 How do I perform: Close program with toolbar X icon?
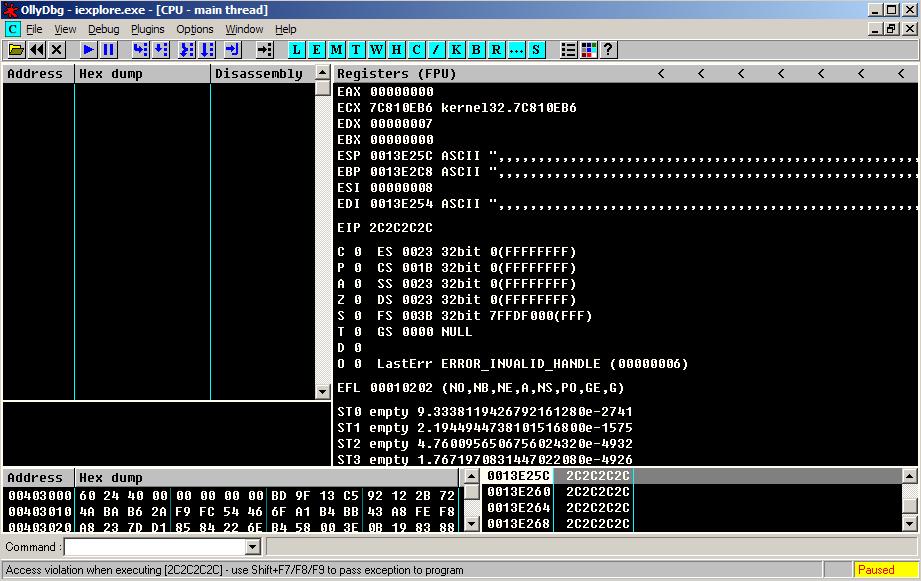(x=56, y=50)
